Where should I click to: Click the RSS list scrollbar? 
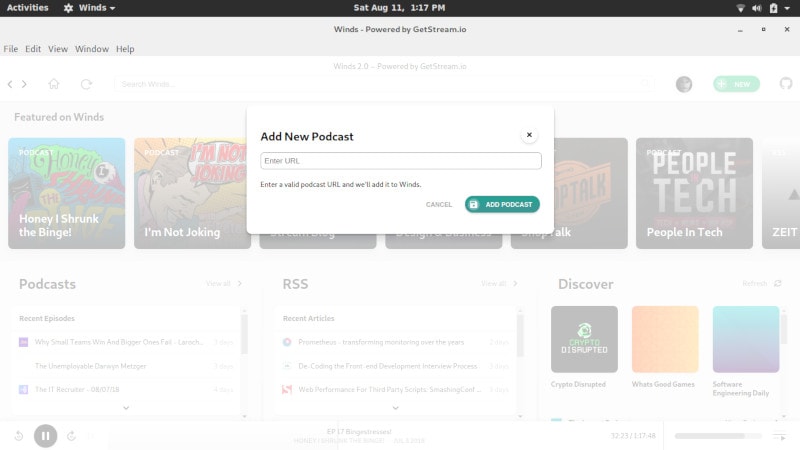tap(520, 334)
